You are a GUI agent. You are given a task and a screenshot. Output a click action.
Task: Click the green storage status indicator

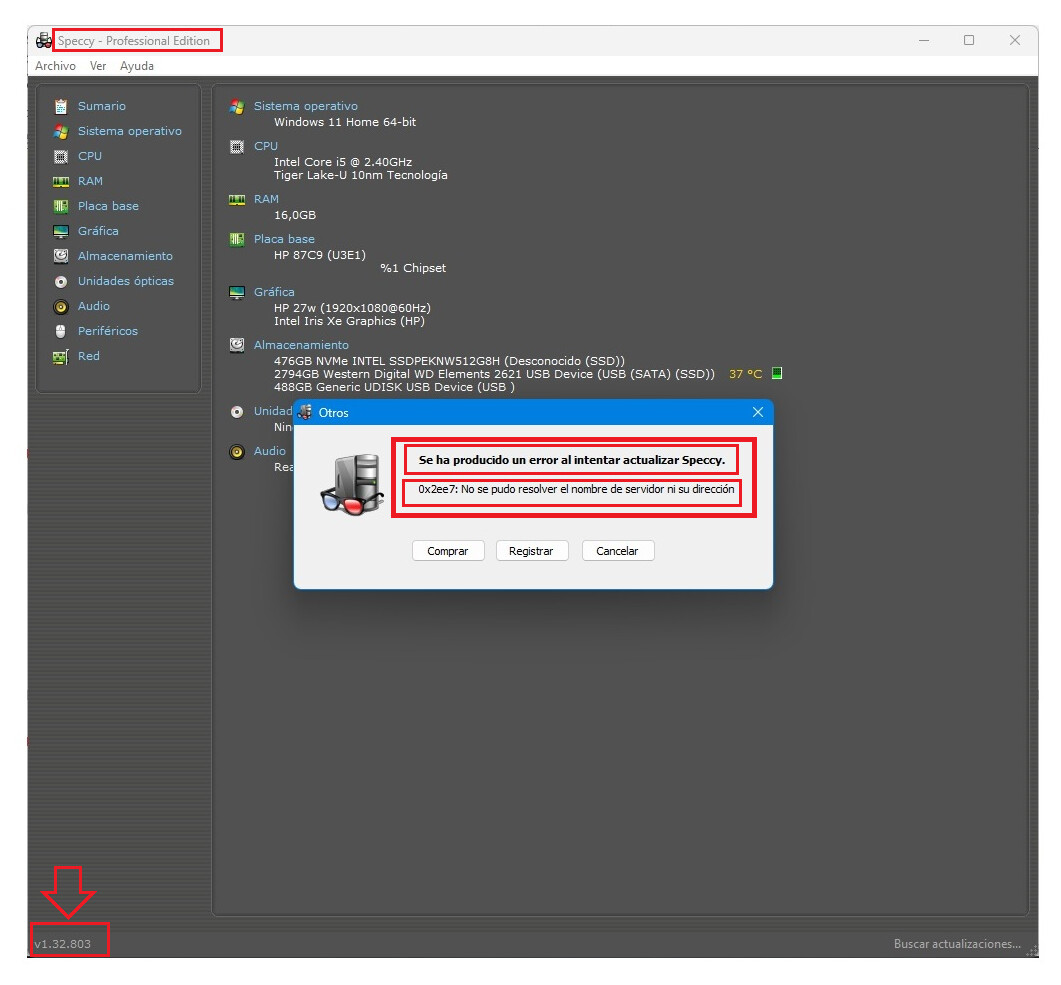[777, 374]
